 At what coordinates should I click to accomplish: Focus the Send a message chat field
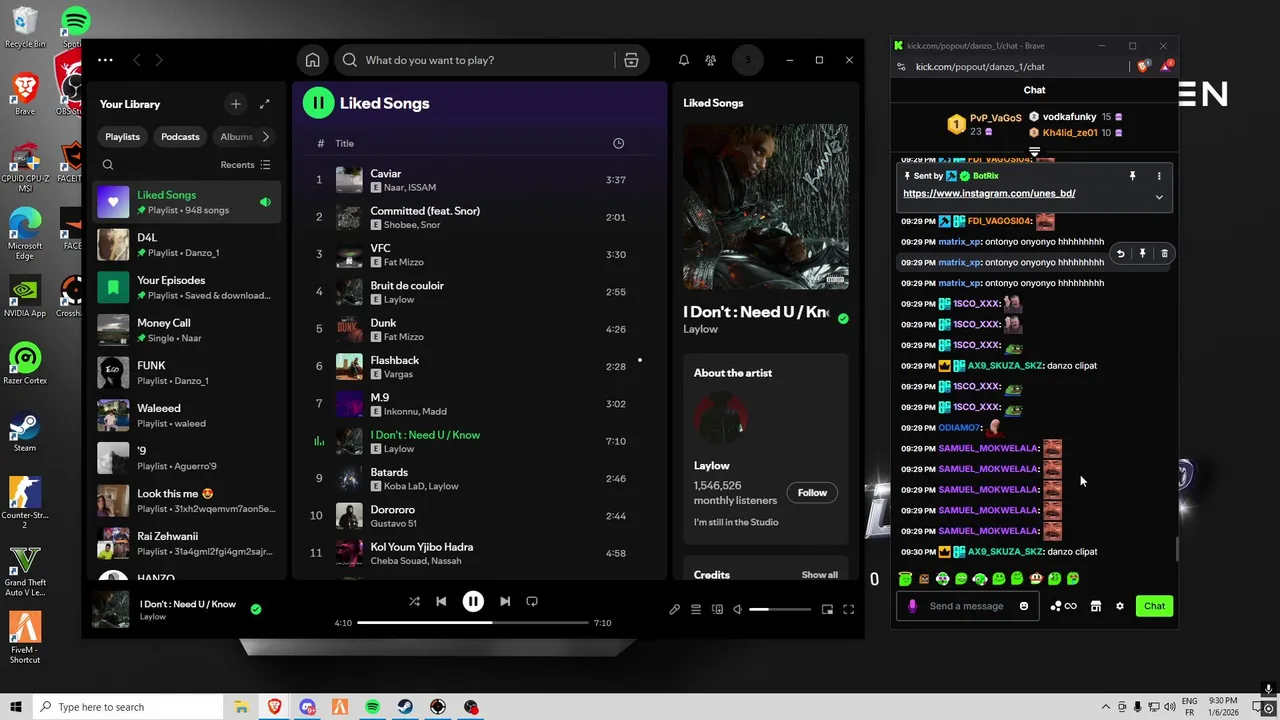pyautogui.click(x=966, y=606)
